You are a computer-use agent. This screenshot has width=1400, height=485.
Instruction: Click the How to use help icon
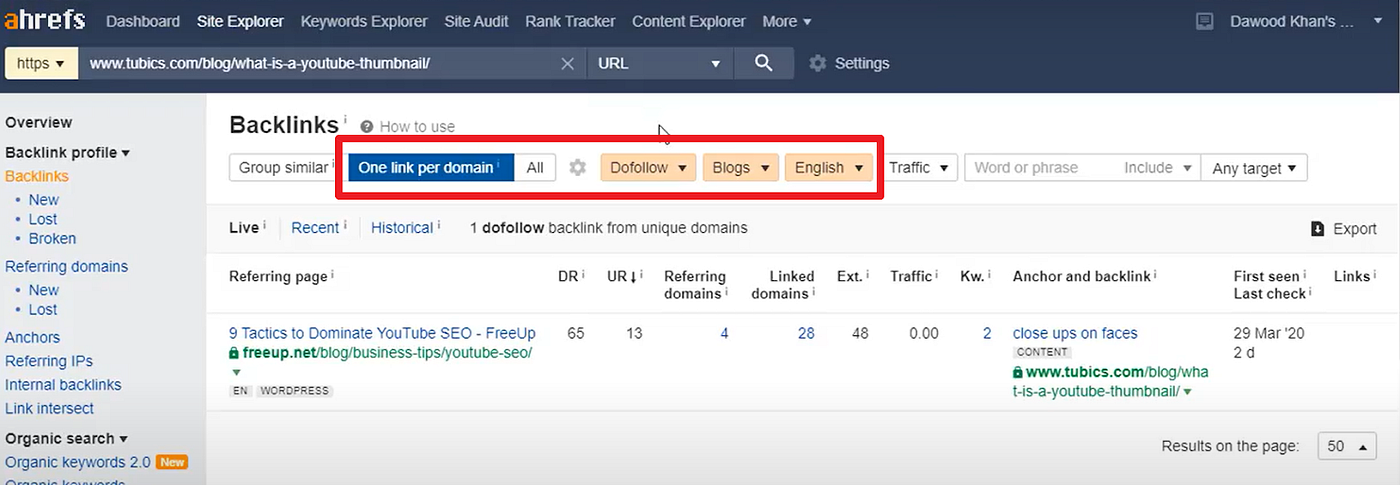click(x=366, y=127)
